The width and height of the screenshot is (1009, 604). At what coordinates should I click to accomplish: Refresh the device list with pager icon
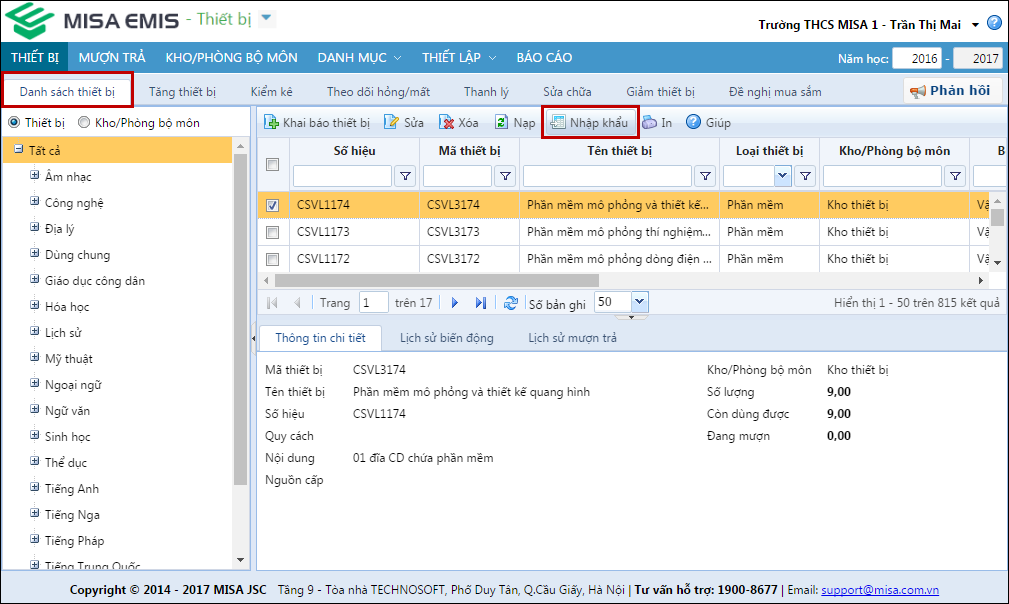[x=511, y=302]
